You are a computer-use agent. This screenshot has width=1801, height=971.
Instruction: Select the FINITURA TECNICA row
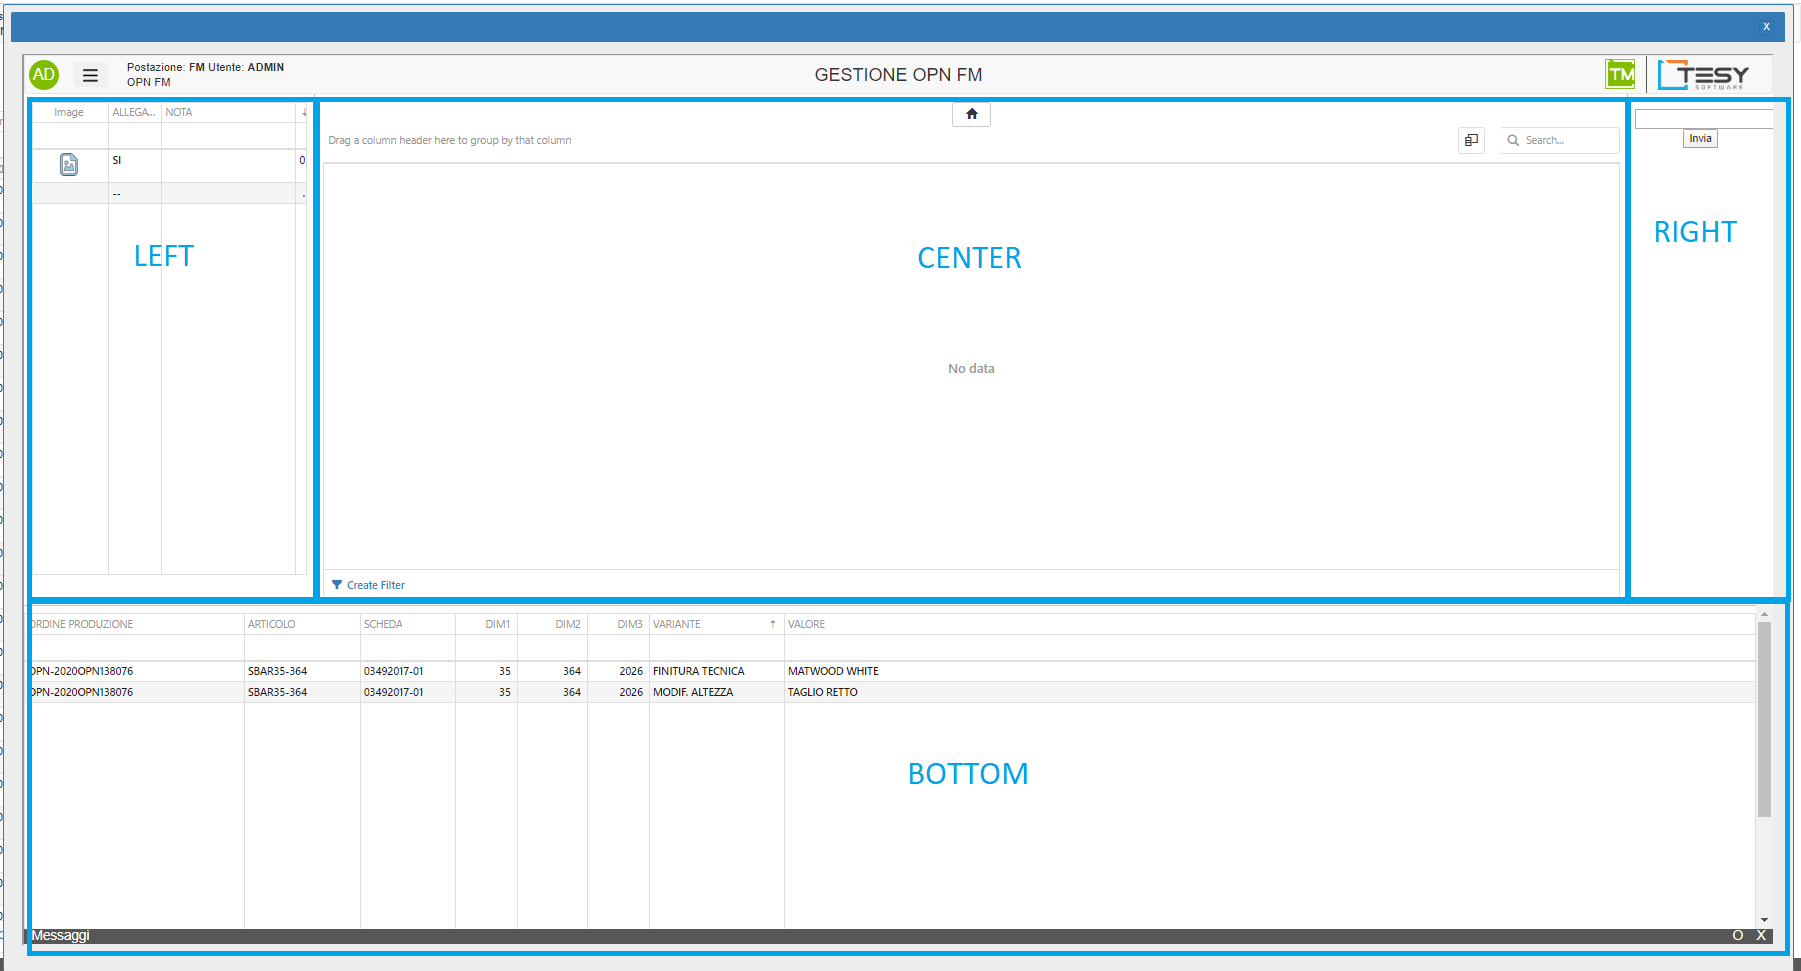[698, 671]
